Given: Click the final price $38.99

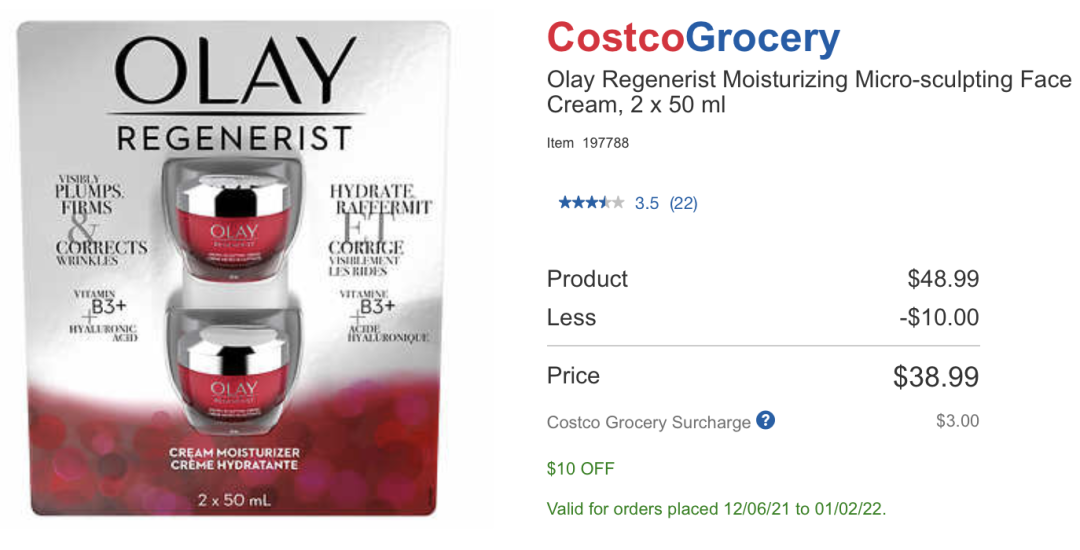Looking at the screenshot, I should pyautogui.click(x=935, y=377).
